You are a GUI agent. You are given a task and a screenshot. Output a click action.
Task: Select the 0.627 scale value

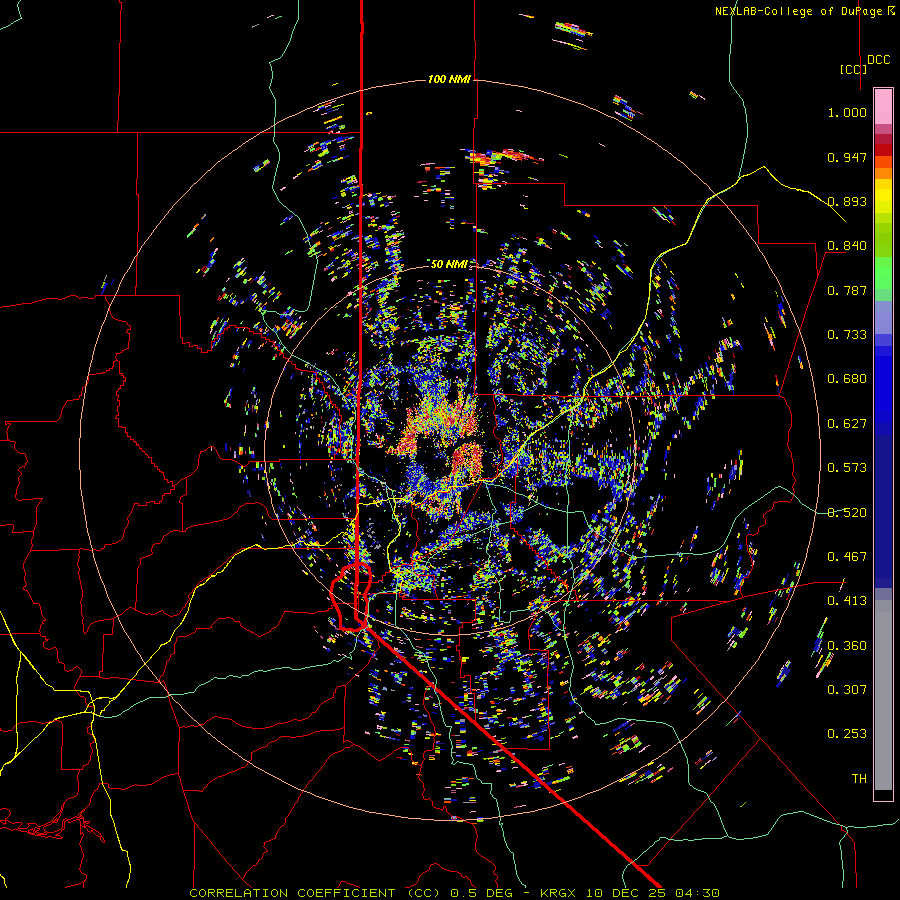coord(847,424)
